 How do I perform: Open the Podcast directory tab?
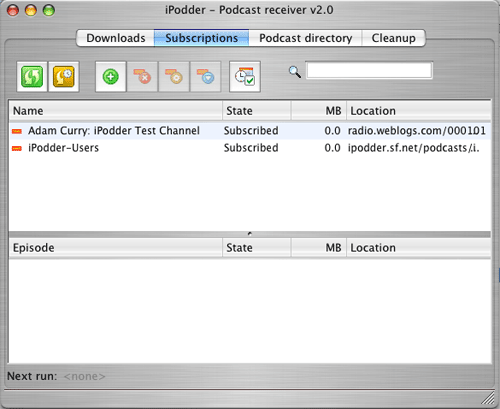coord(305,38)
